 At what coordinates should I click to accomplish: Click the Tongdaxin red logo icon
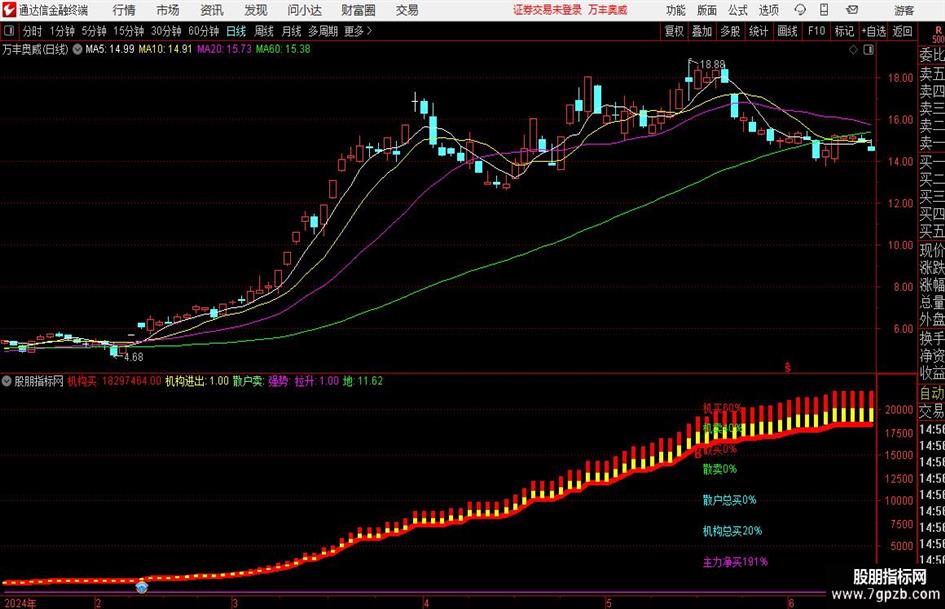click(9, 10)
